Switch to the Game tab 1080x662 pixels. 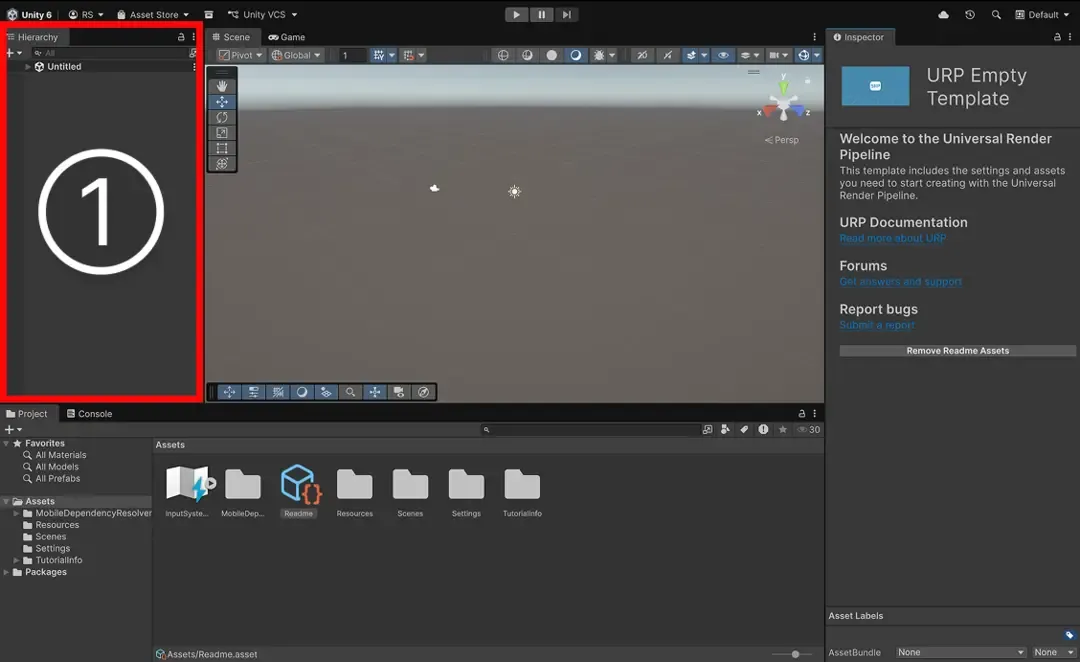coord(287,37)
